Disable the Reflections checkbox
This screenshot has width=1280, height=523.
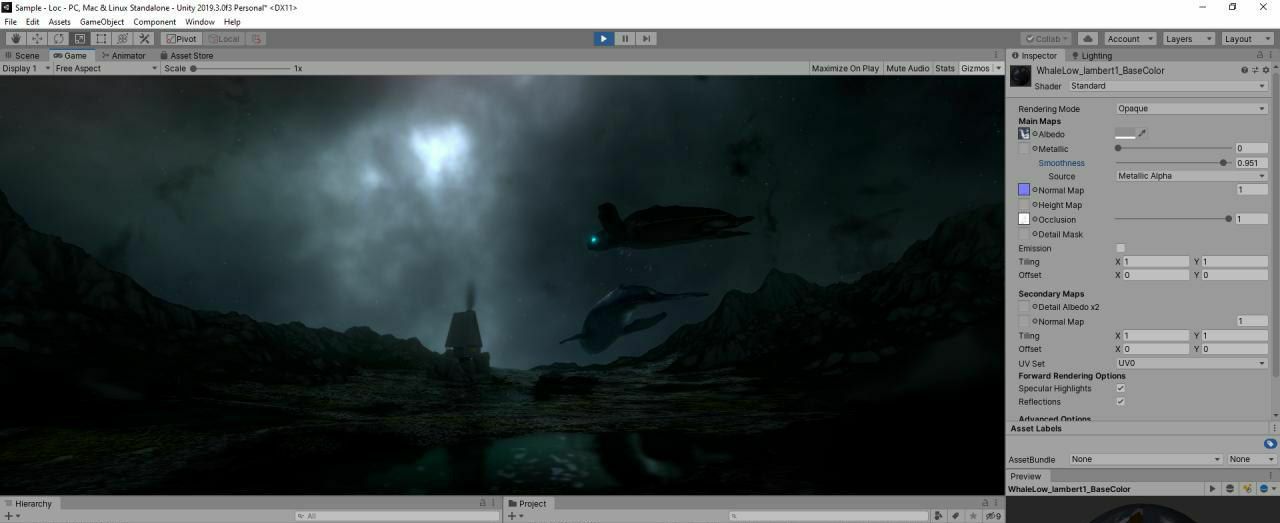[1120, 401]
